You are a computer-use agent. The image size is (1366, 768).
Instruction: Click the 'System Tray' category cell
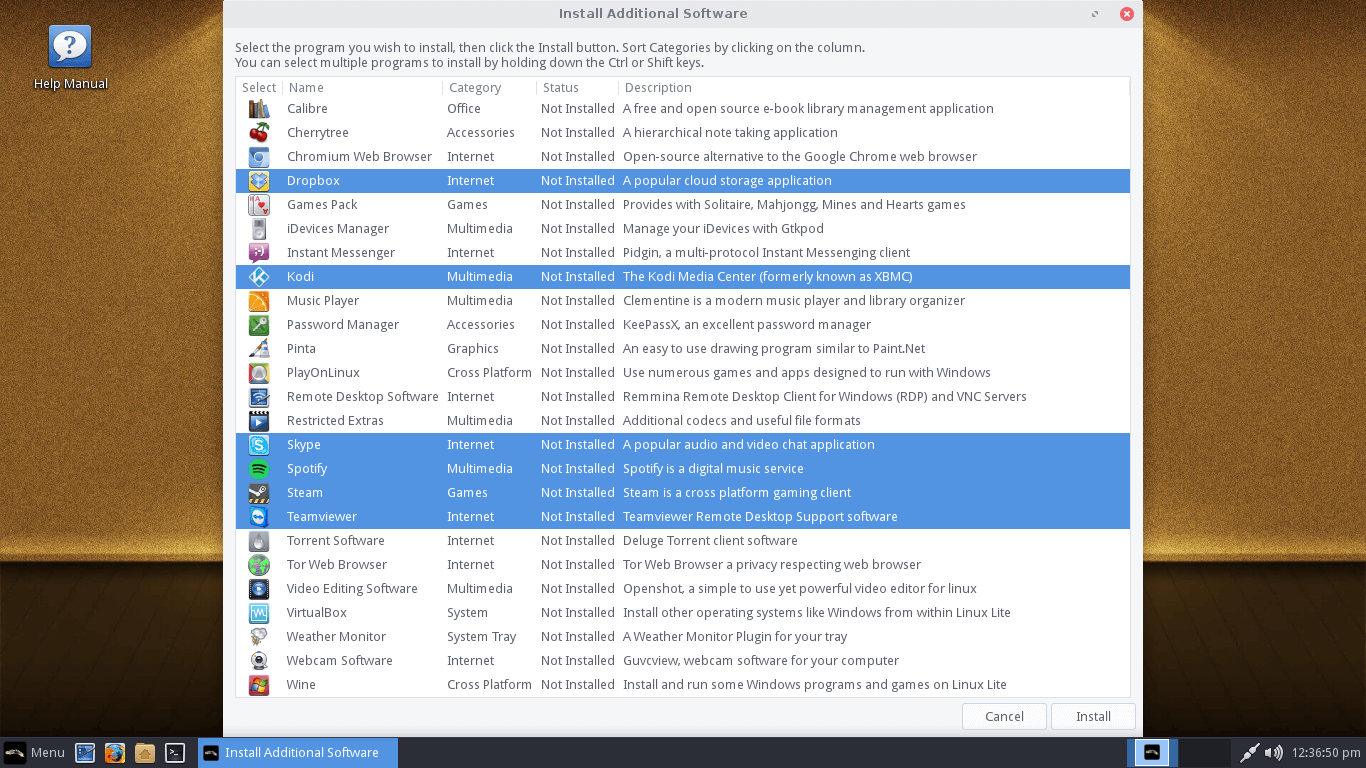click(482, 637)
